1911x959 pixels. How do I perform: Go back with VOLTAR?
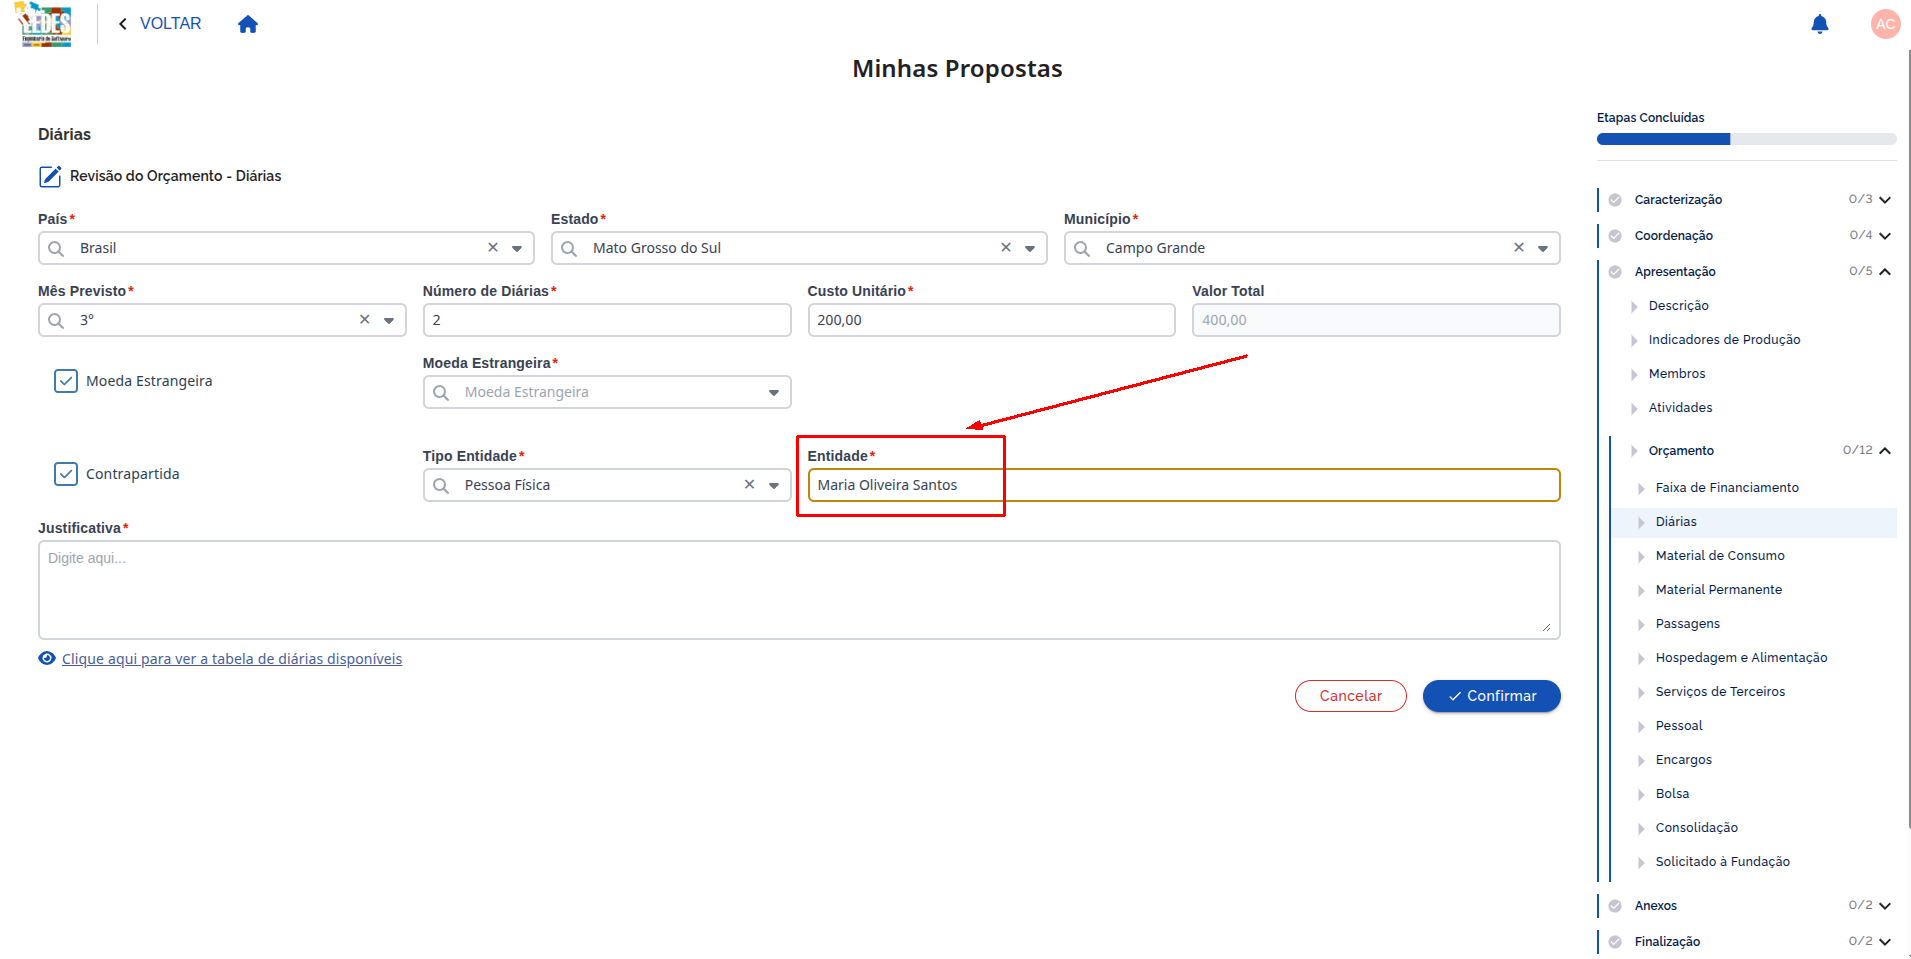[x=160, y=24]
